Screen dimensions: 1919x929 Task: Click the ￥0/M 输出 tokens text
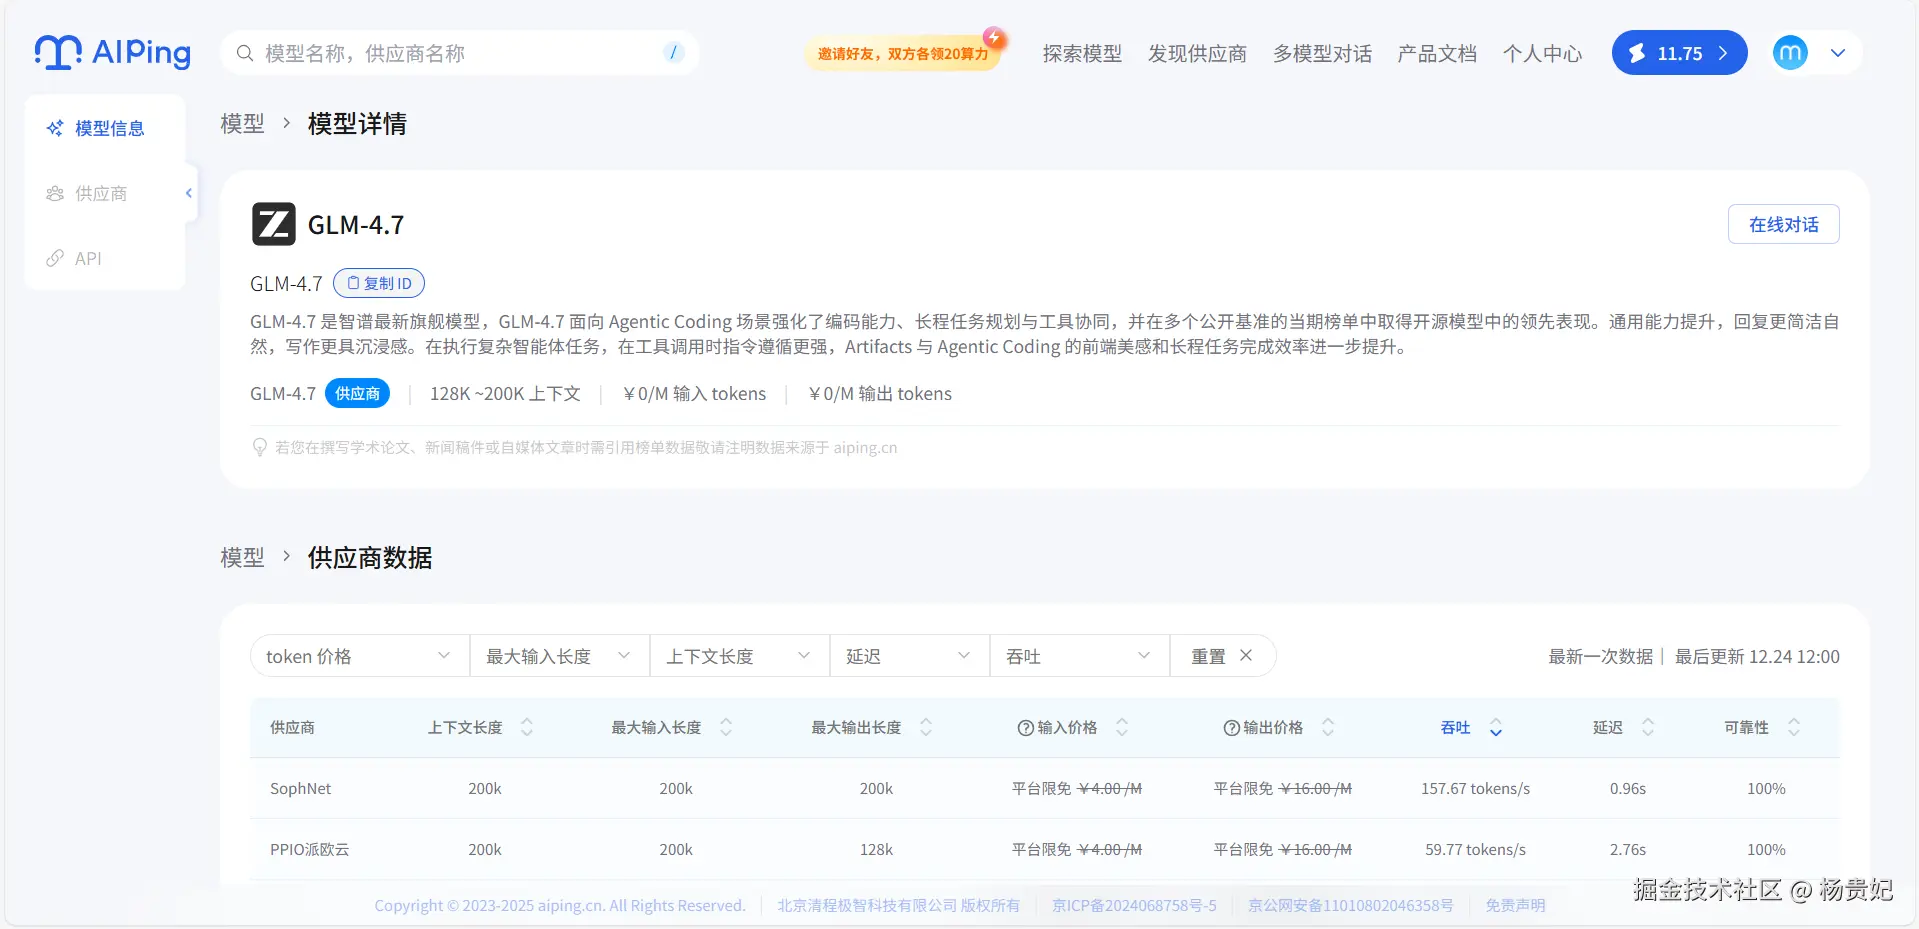point(880,393)
